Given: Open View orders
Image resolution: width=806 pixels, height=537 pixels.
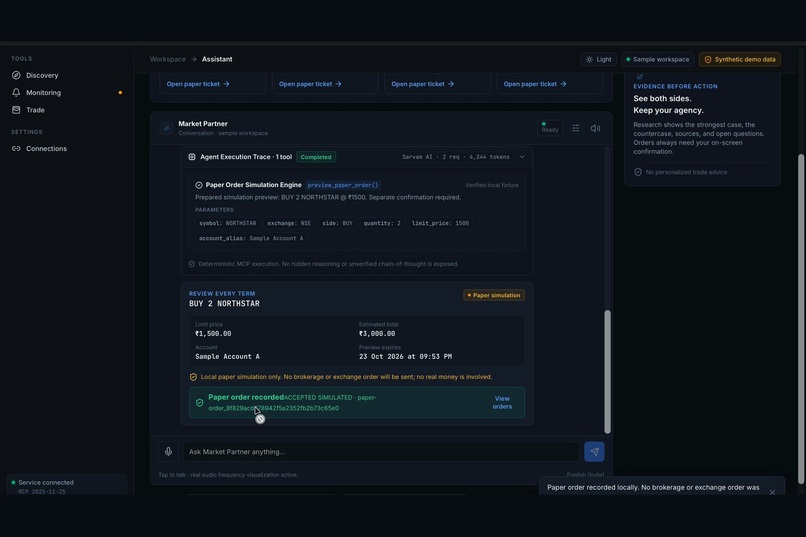Looking at the screenshot, I should (x=502, y=402).
